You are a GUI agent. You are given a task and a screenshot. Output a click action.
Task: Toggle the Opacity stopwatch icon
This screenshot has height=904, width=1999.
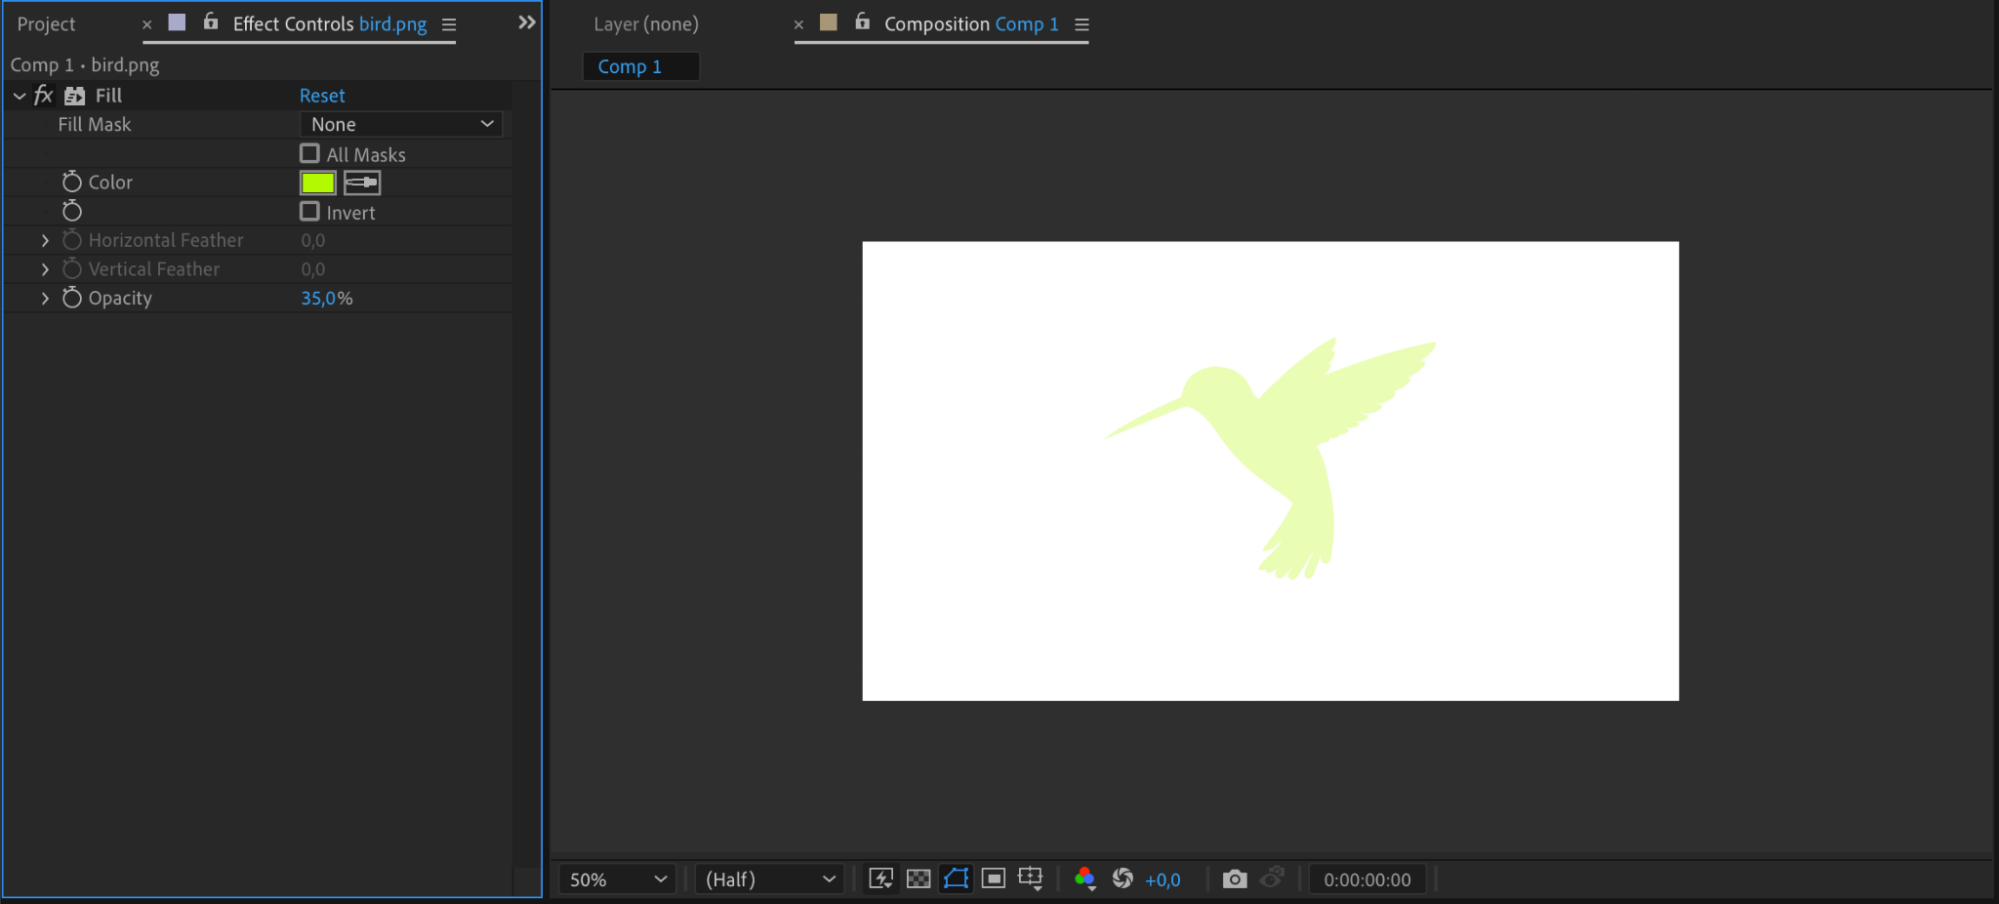pyautogui.click(x=72, y=298)
